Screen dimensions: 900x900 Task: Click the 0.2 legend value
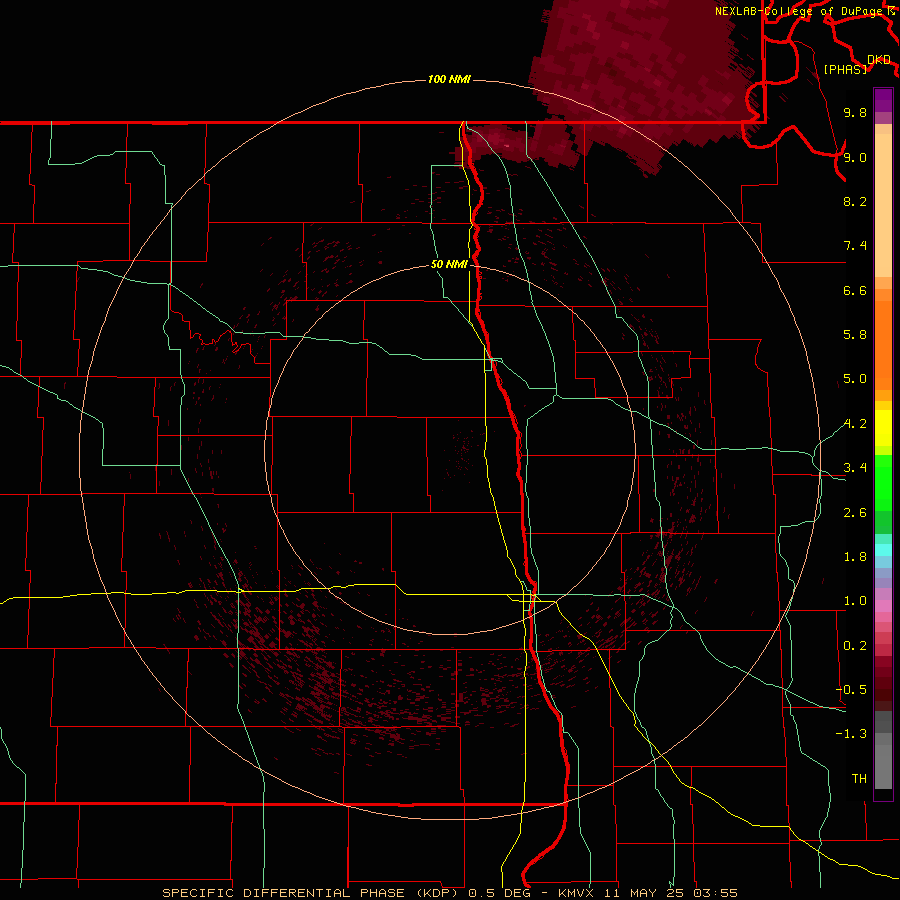855,646
